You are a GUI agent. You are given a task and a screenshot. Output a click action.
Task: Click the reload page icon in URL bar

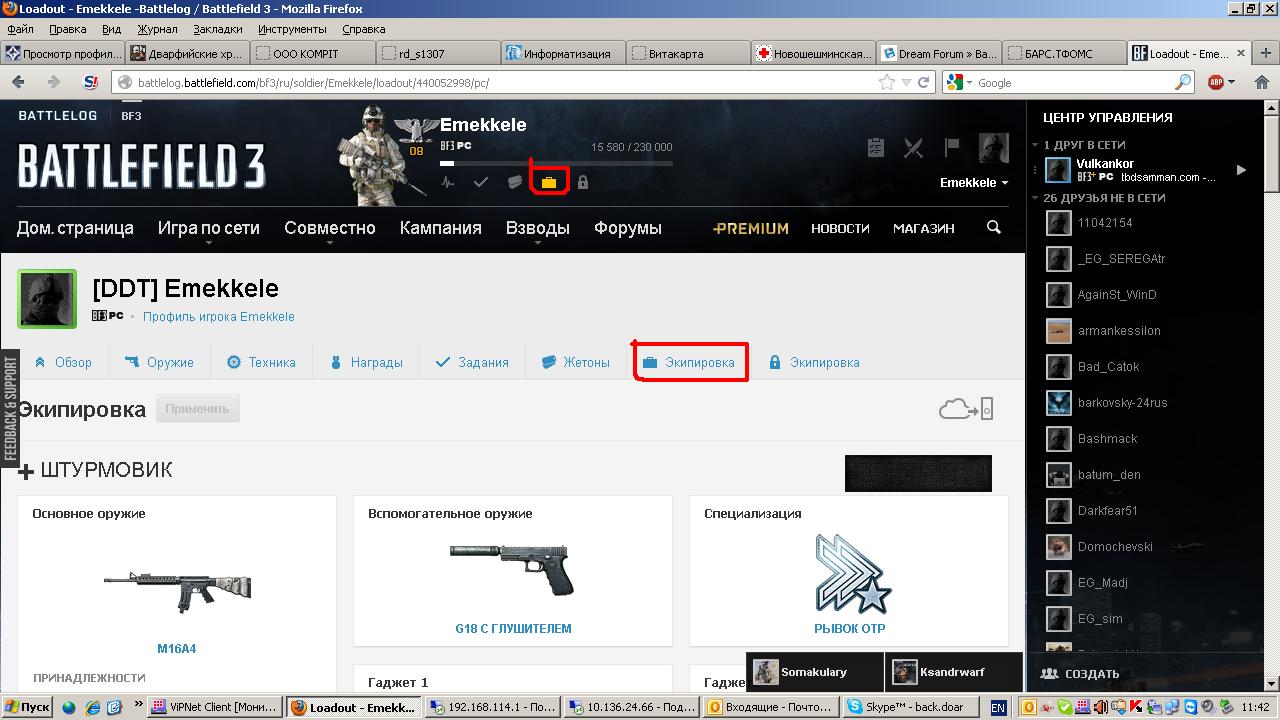923,82
